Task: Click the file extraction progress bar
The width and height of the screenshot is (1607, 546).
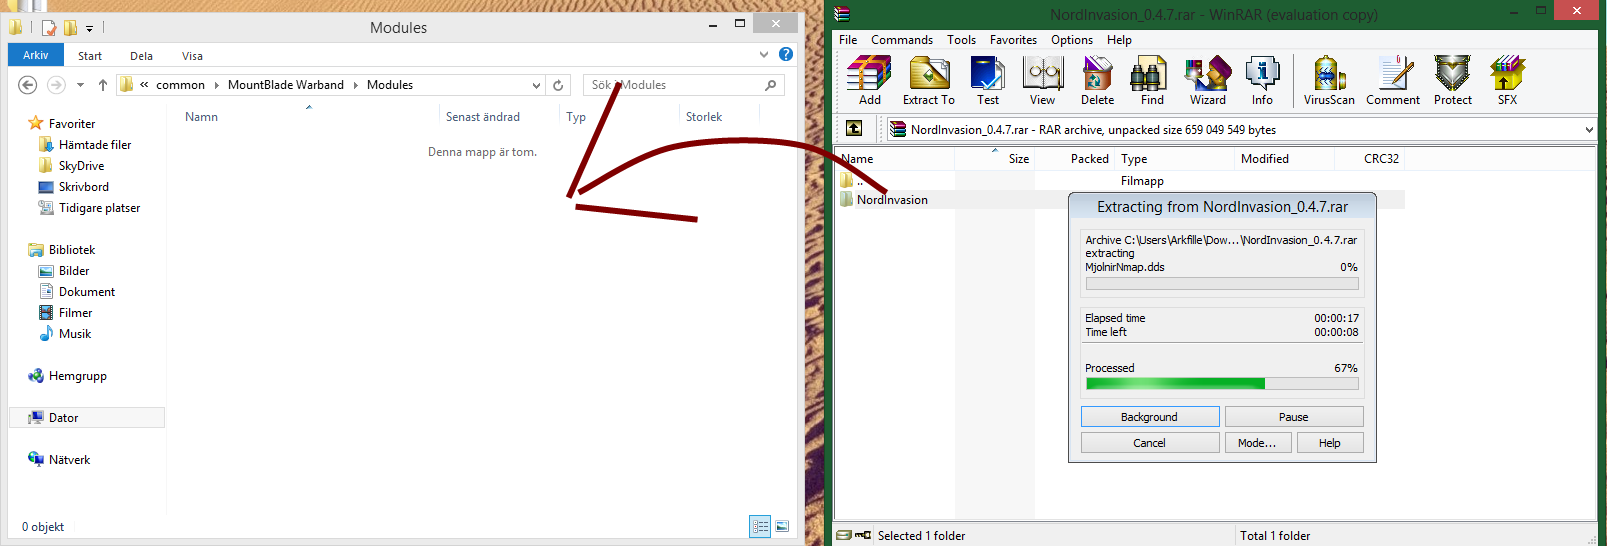Action: [1222, 284]
